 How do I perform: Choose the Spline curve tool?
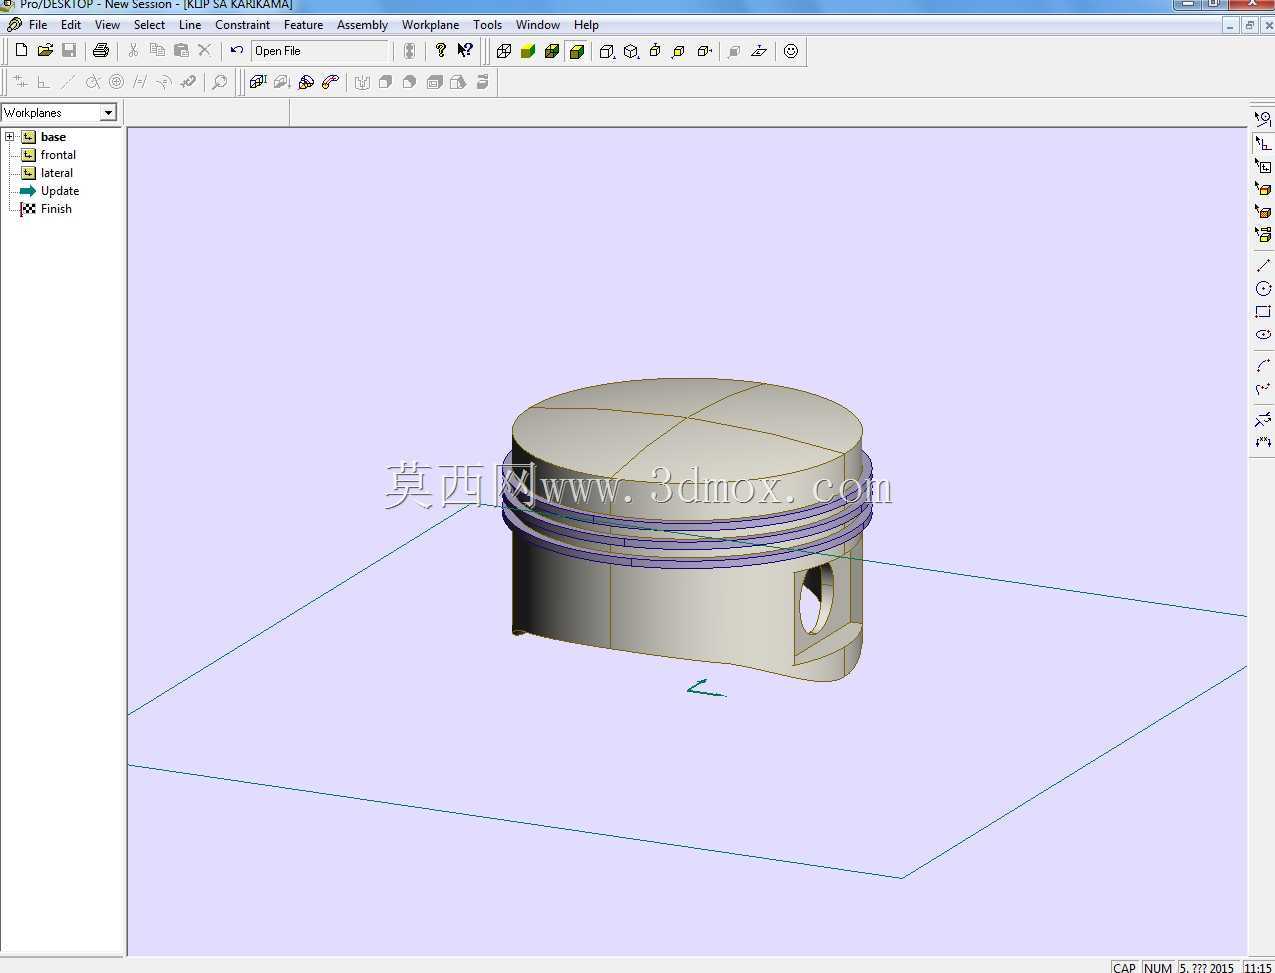click(1263, 388)
